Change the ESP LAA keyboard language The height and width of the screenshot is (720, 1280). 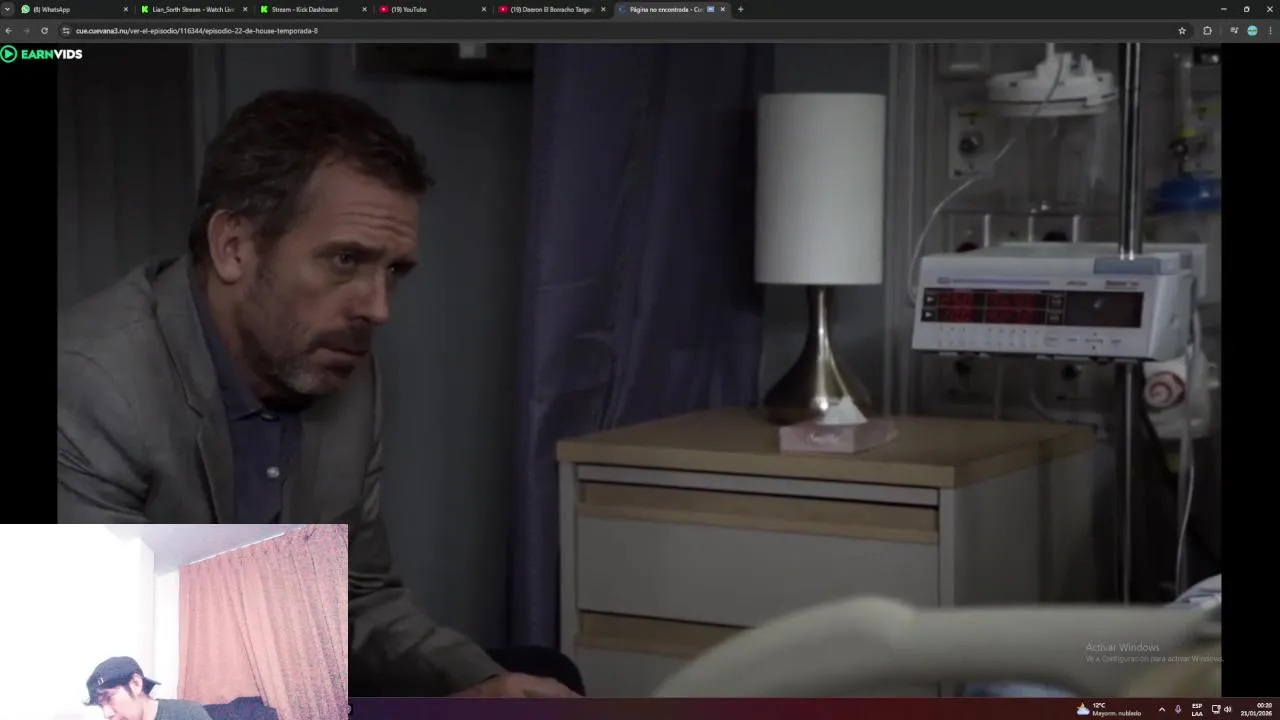[1197, 709]
